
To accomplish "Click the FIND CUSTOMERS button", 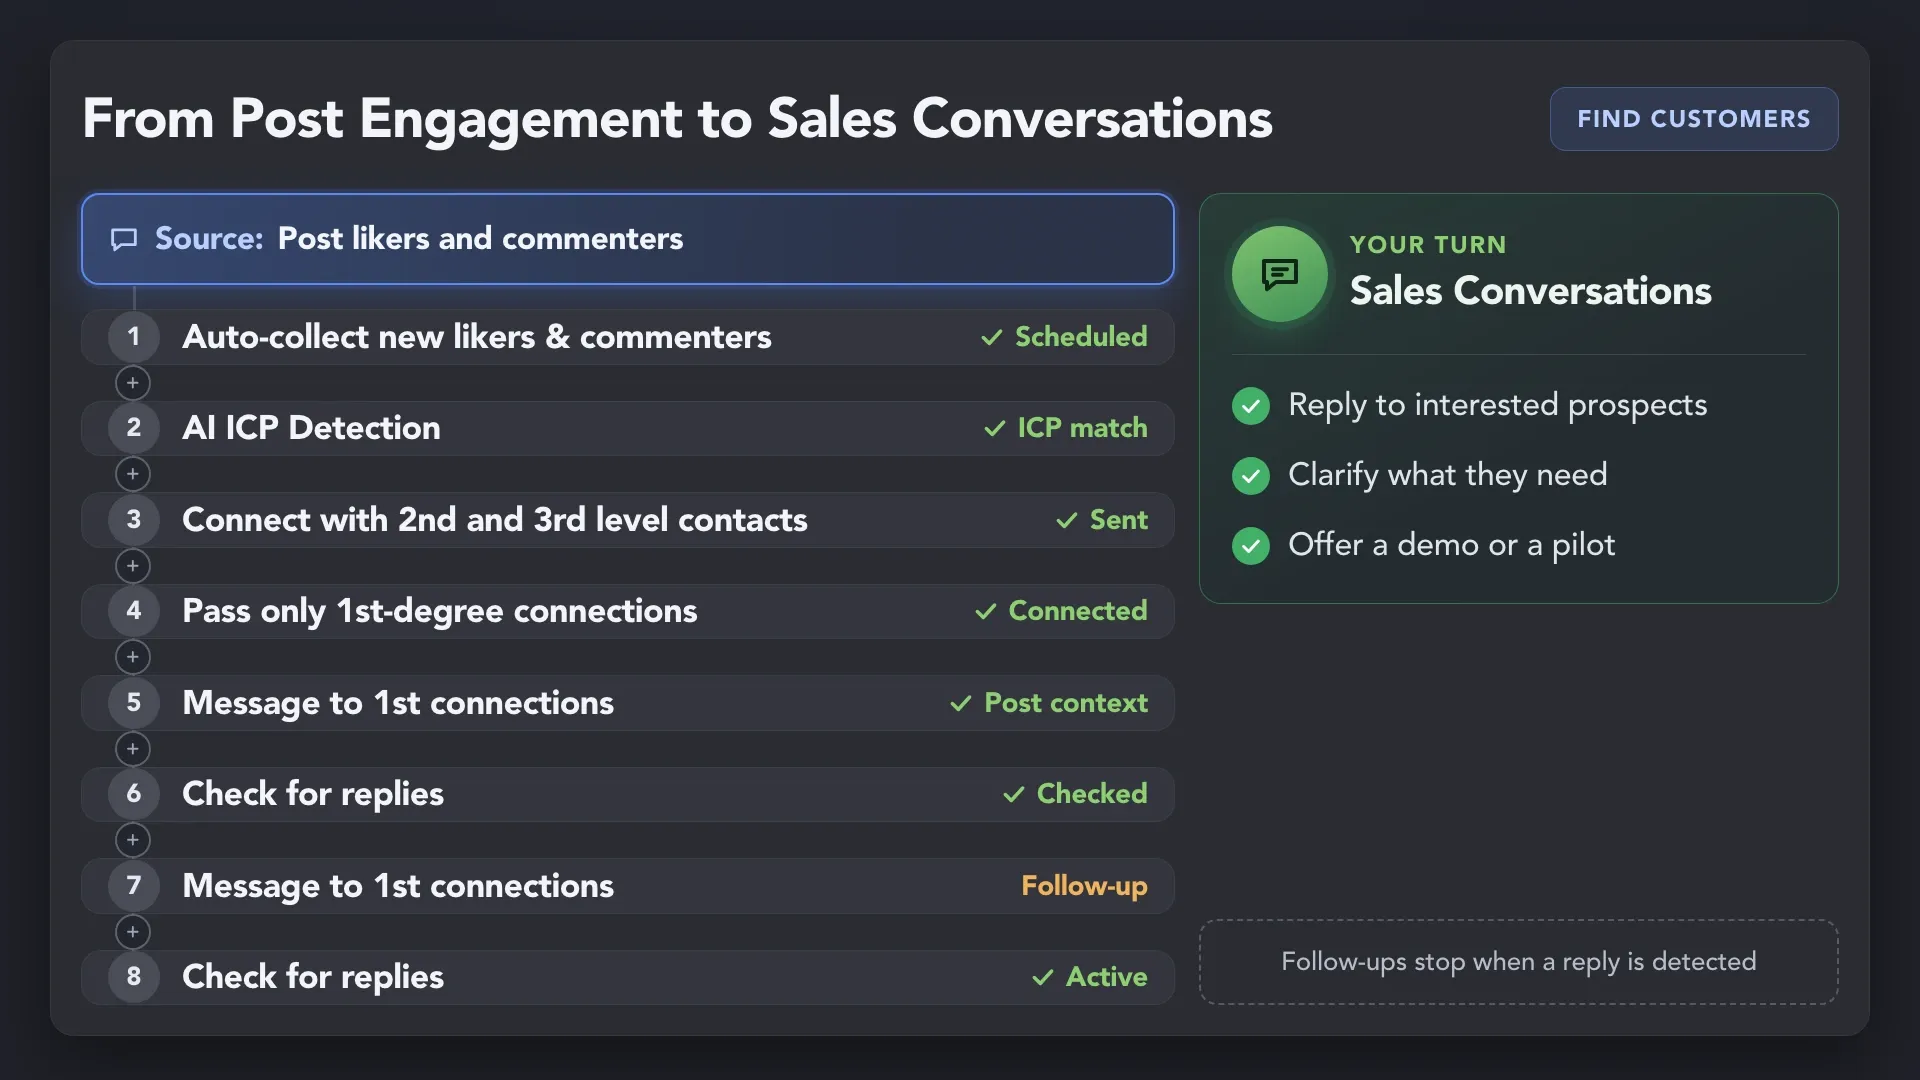I will point(1694,119).
